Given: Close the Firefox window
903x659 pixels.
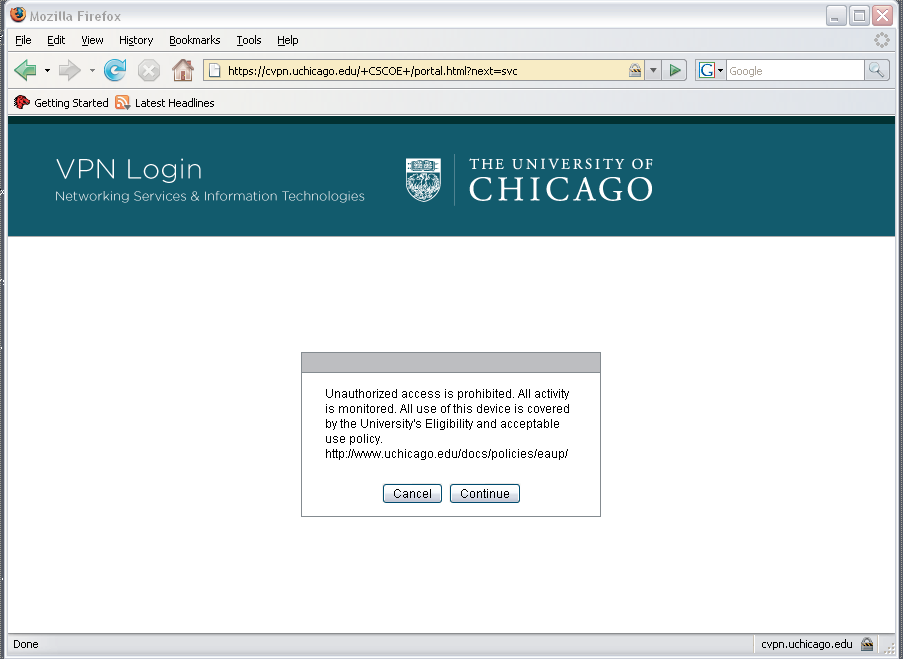Looking at the screenshot, I should pyautogui.click(x=882, y=16).
